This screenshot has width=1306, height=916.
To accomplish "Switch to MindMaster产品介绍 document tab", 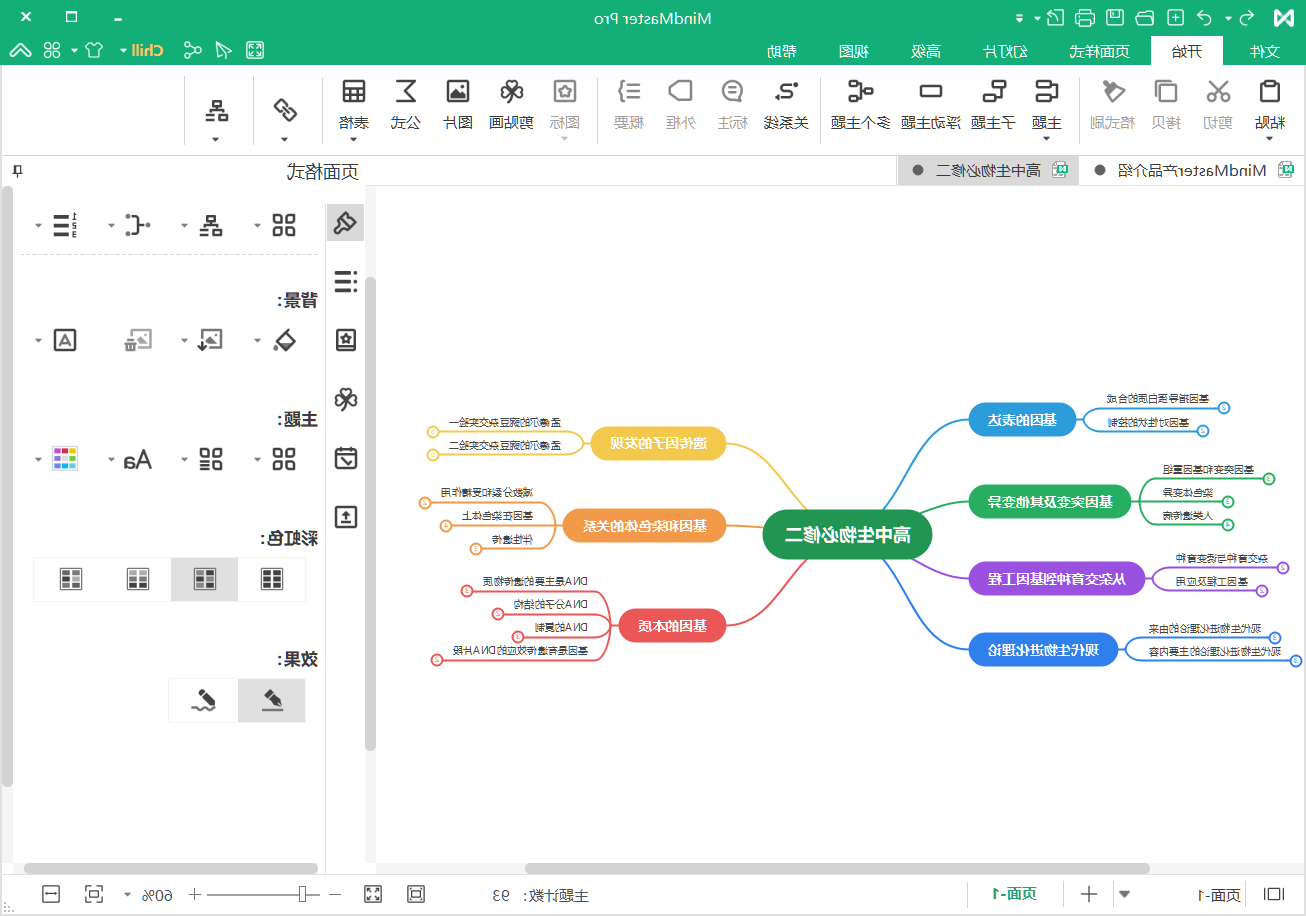I will pos(1190,171).
